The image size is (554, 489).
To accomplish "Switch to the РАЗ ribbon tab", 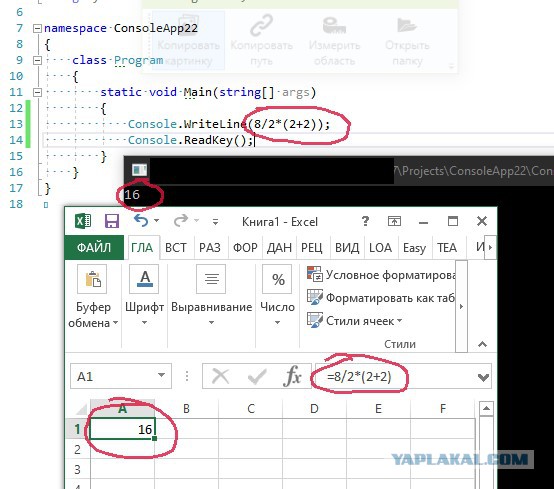I will coord(210,248).
